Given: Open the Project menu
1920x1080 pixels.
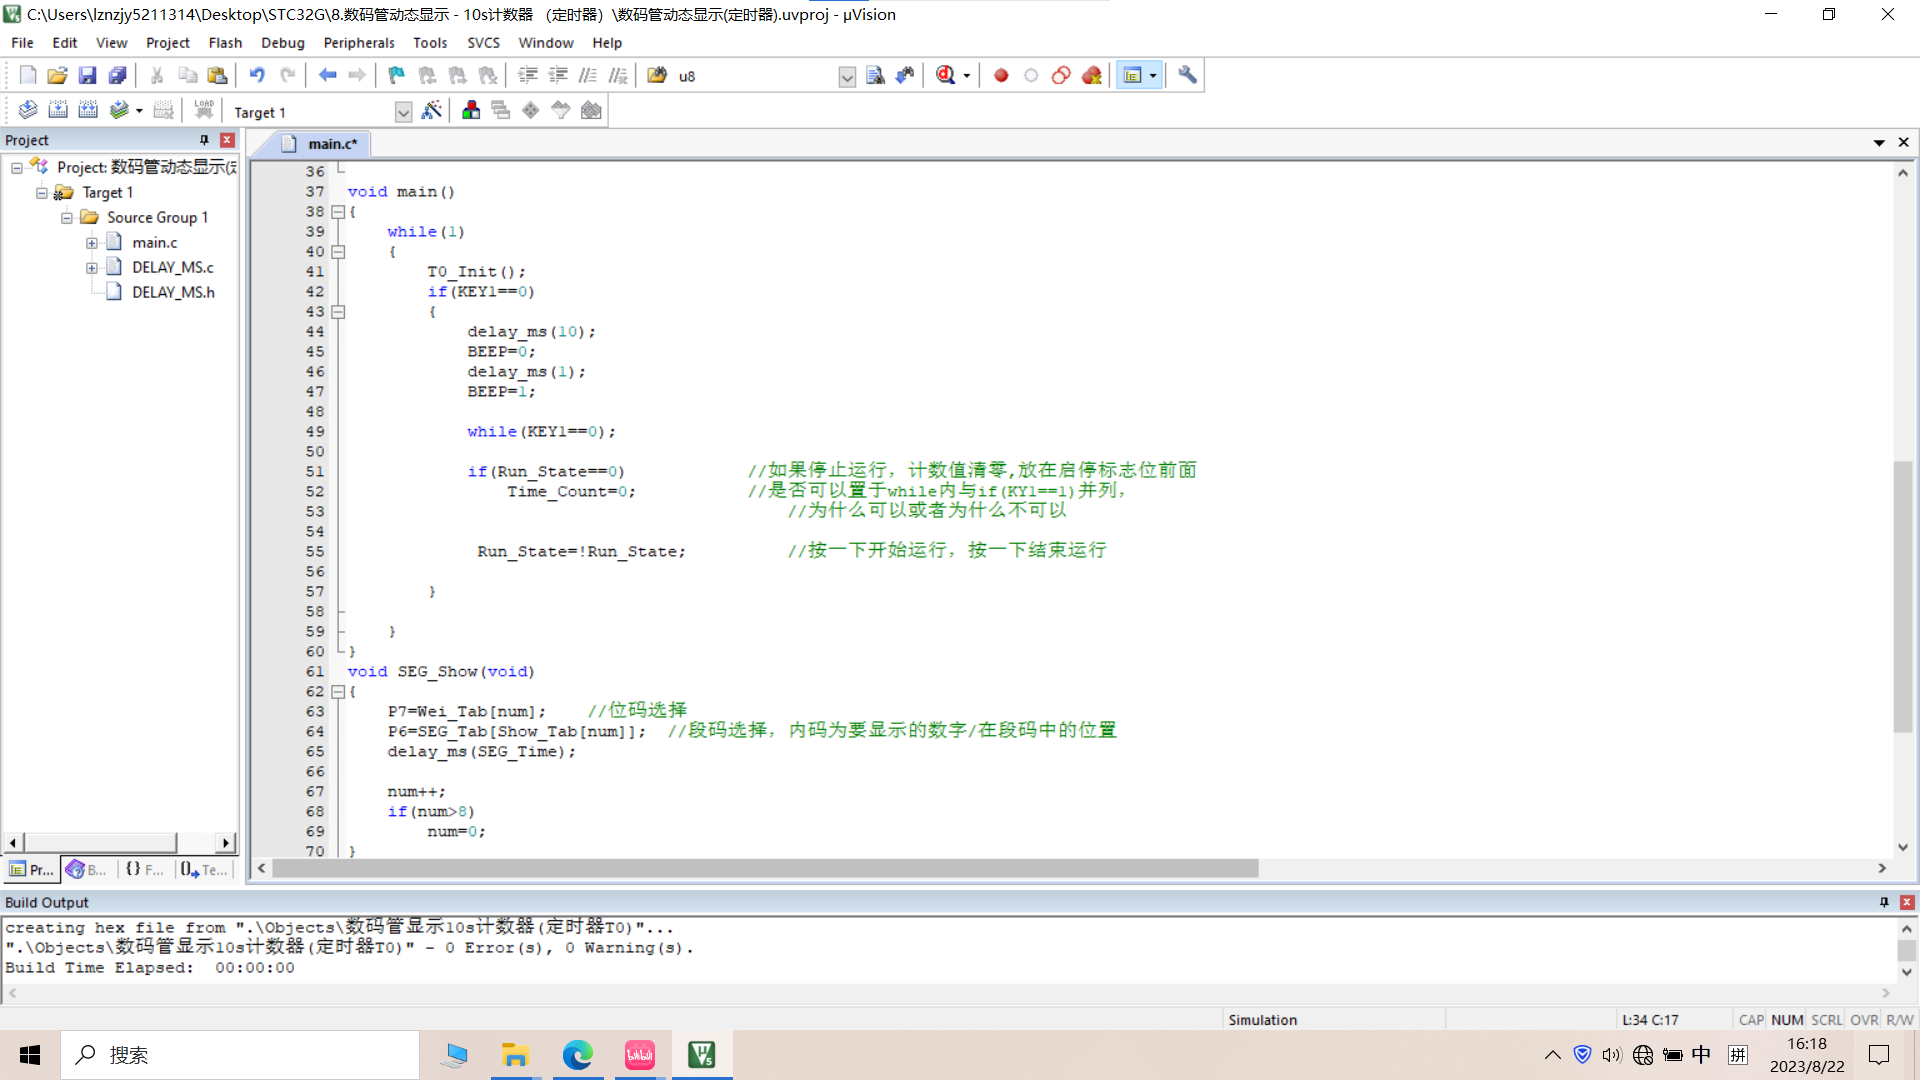Looking at the screenshot, I should (167, 43).
